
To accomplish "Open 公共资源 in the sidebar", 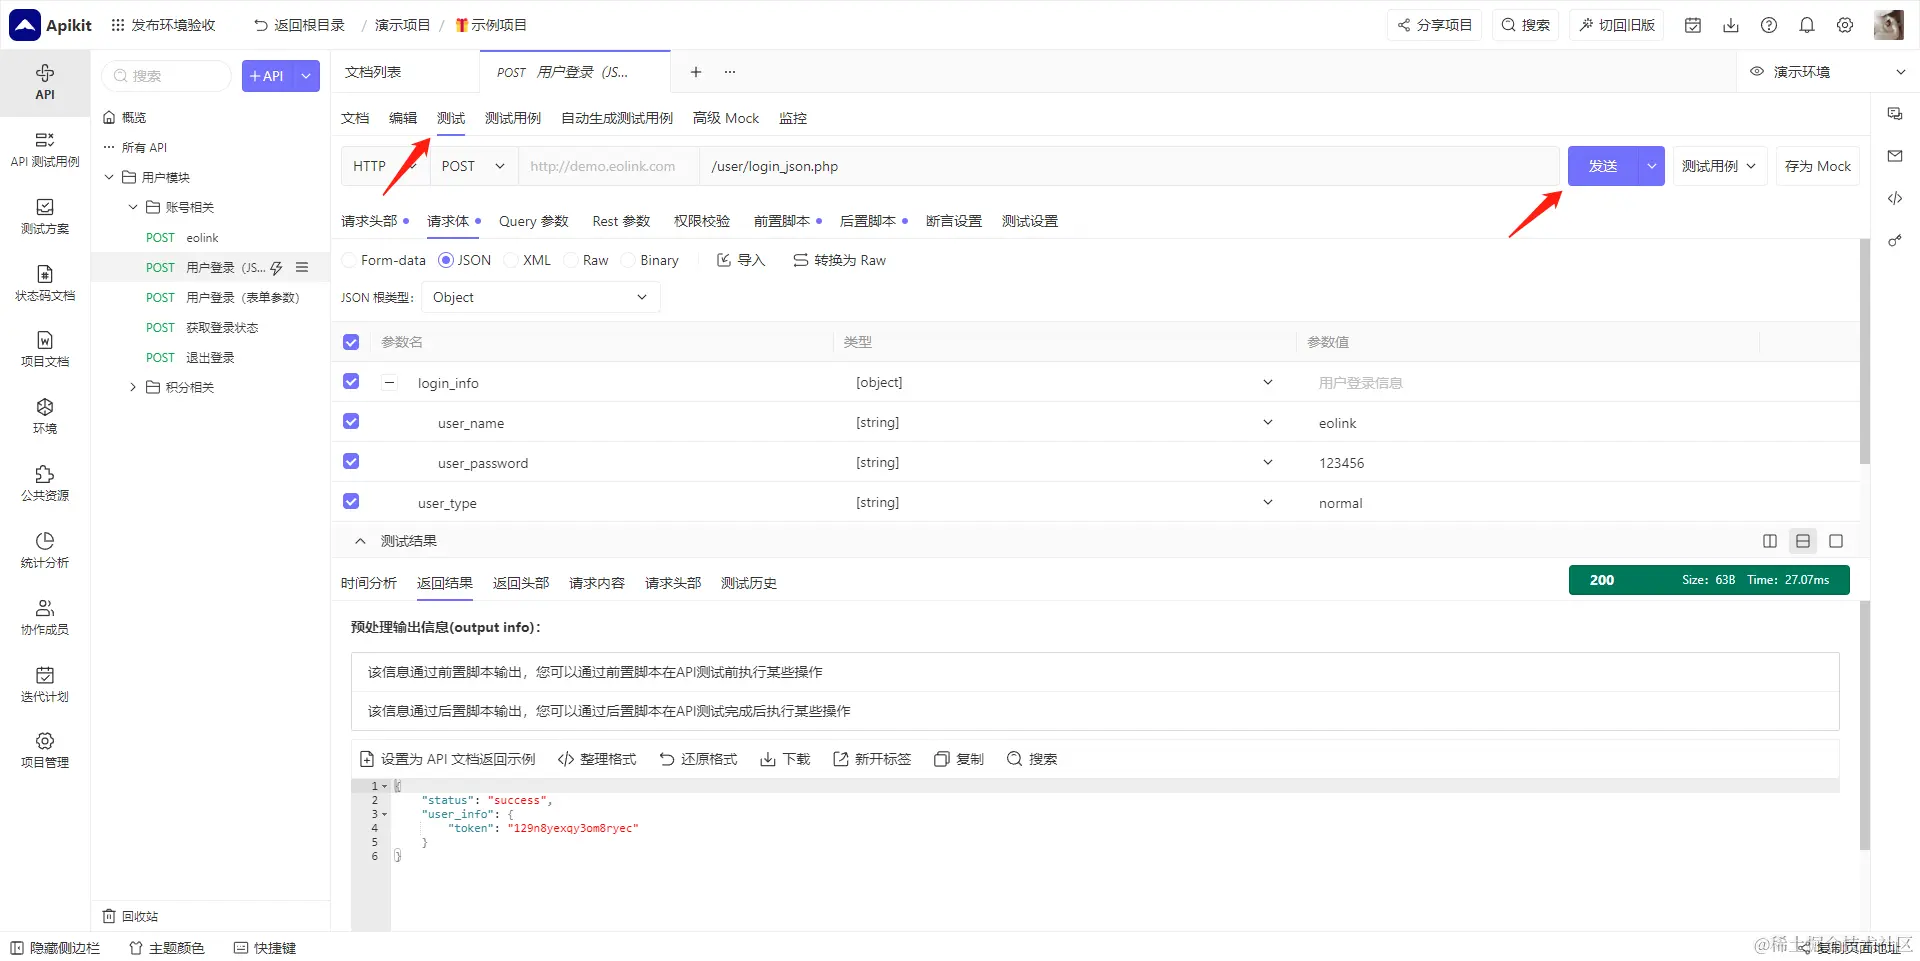I will [x=45, y=484].
